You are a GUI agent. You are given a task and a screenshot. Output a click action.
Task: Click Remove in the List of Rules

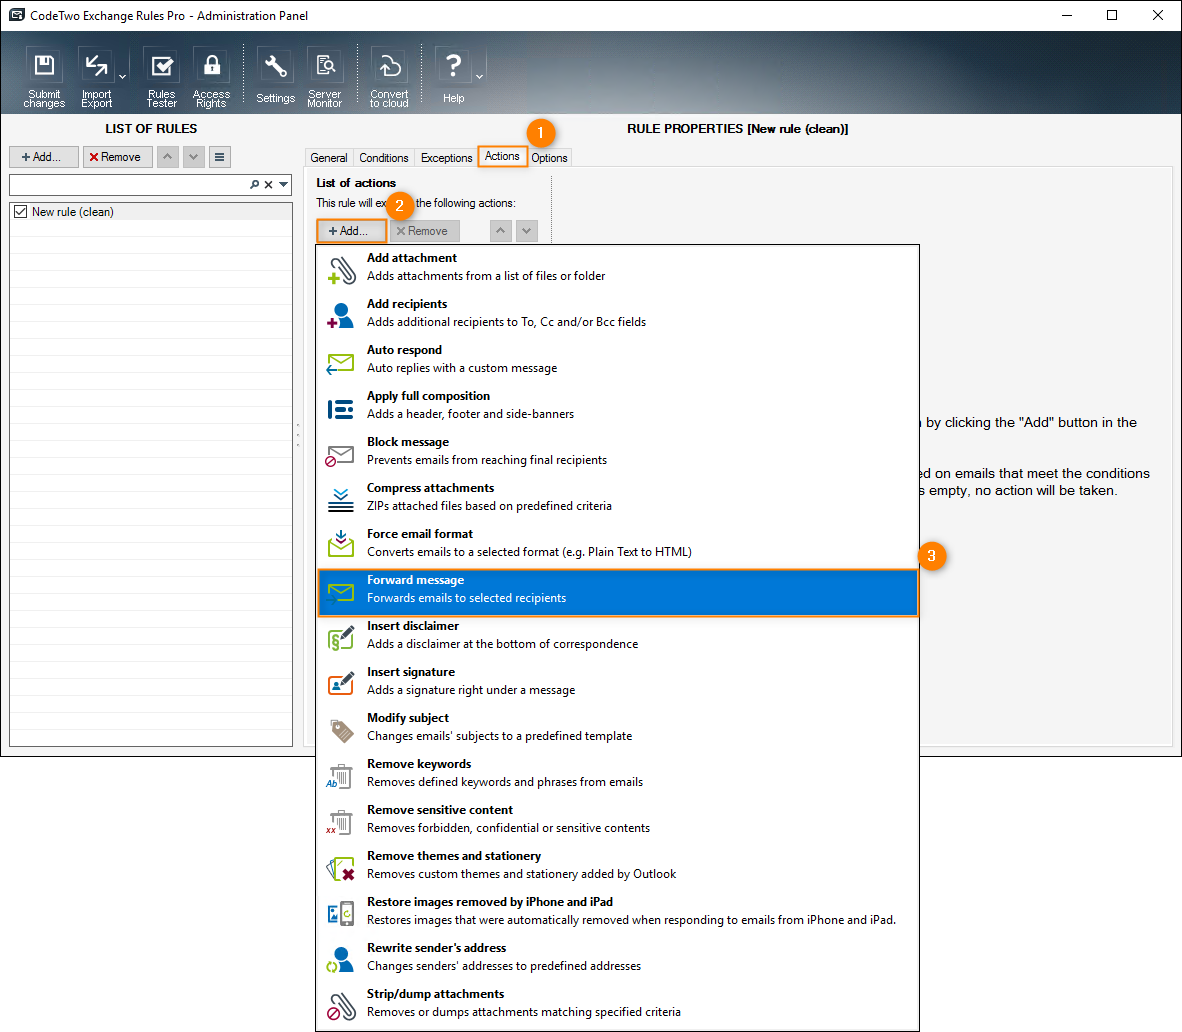tap(118, 157)
